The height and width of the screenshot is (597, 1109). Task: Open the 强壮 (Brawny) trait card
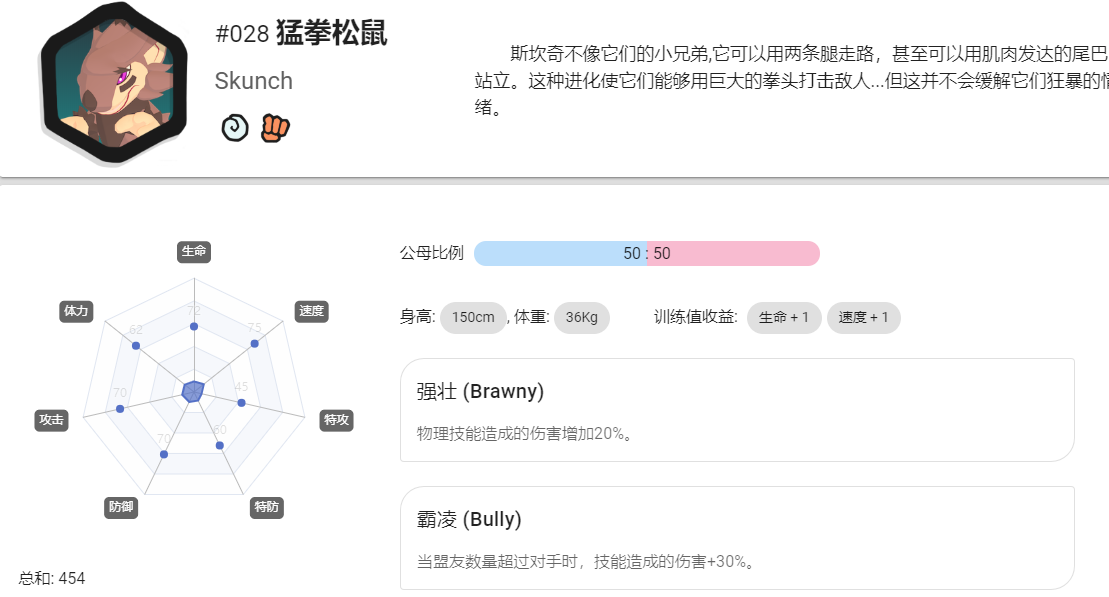pyautogui.click(x=737, y=410)
